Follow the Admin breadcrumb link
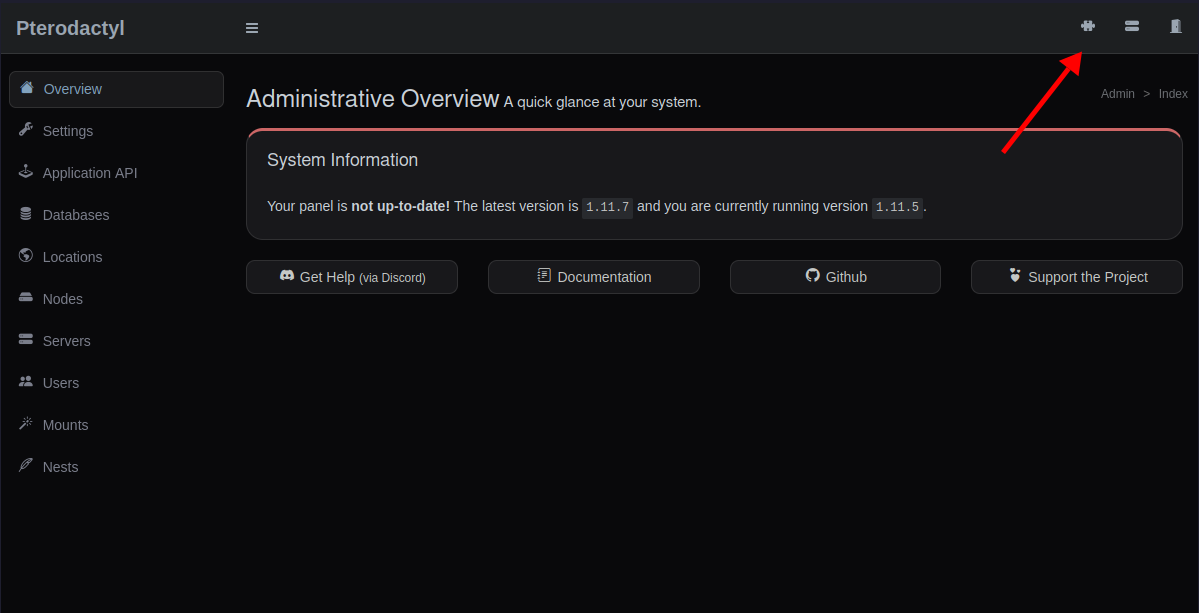 (1118, 94)
